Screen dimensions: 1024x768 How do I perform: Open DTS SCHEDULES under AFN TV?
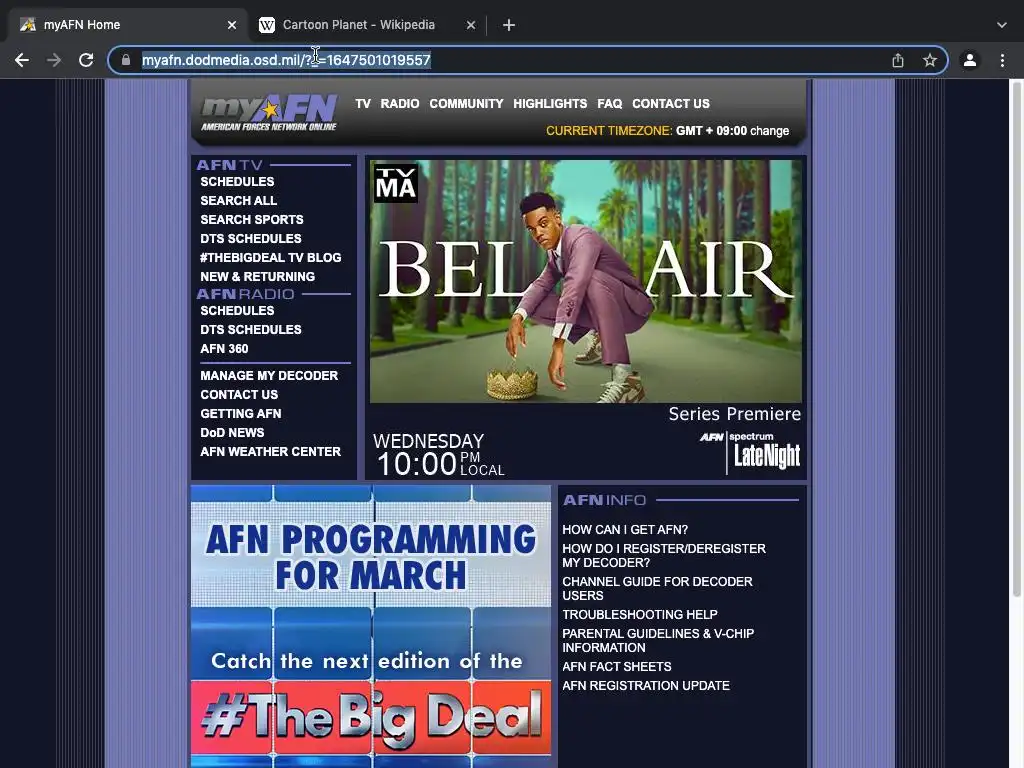point(251,238)
